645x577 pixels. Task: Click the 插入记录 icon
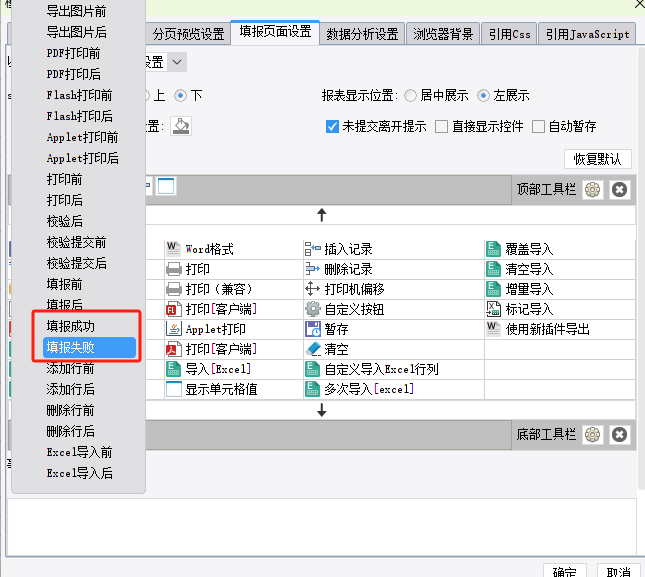click(x=312, y=249)
